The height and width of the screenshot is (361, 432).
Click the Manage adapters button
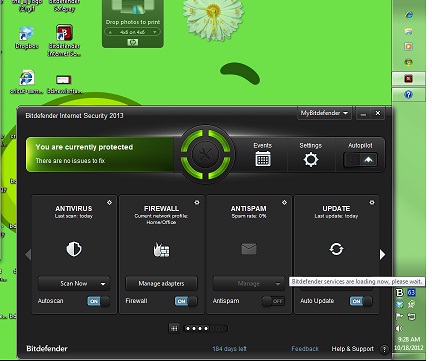pyautogui.click(x=161, y=283)
